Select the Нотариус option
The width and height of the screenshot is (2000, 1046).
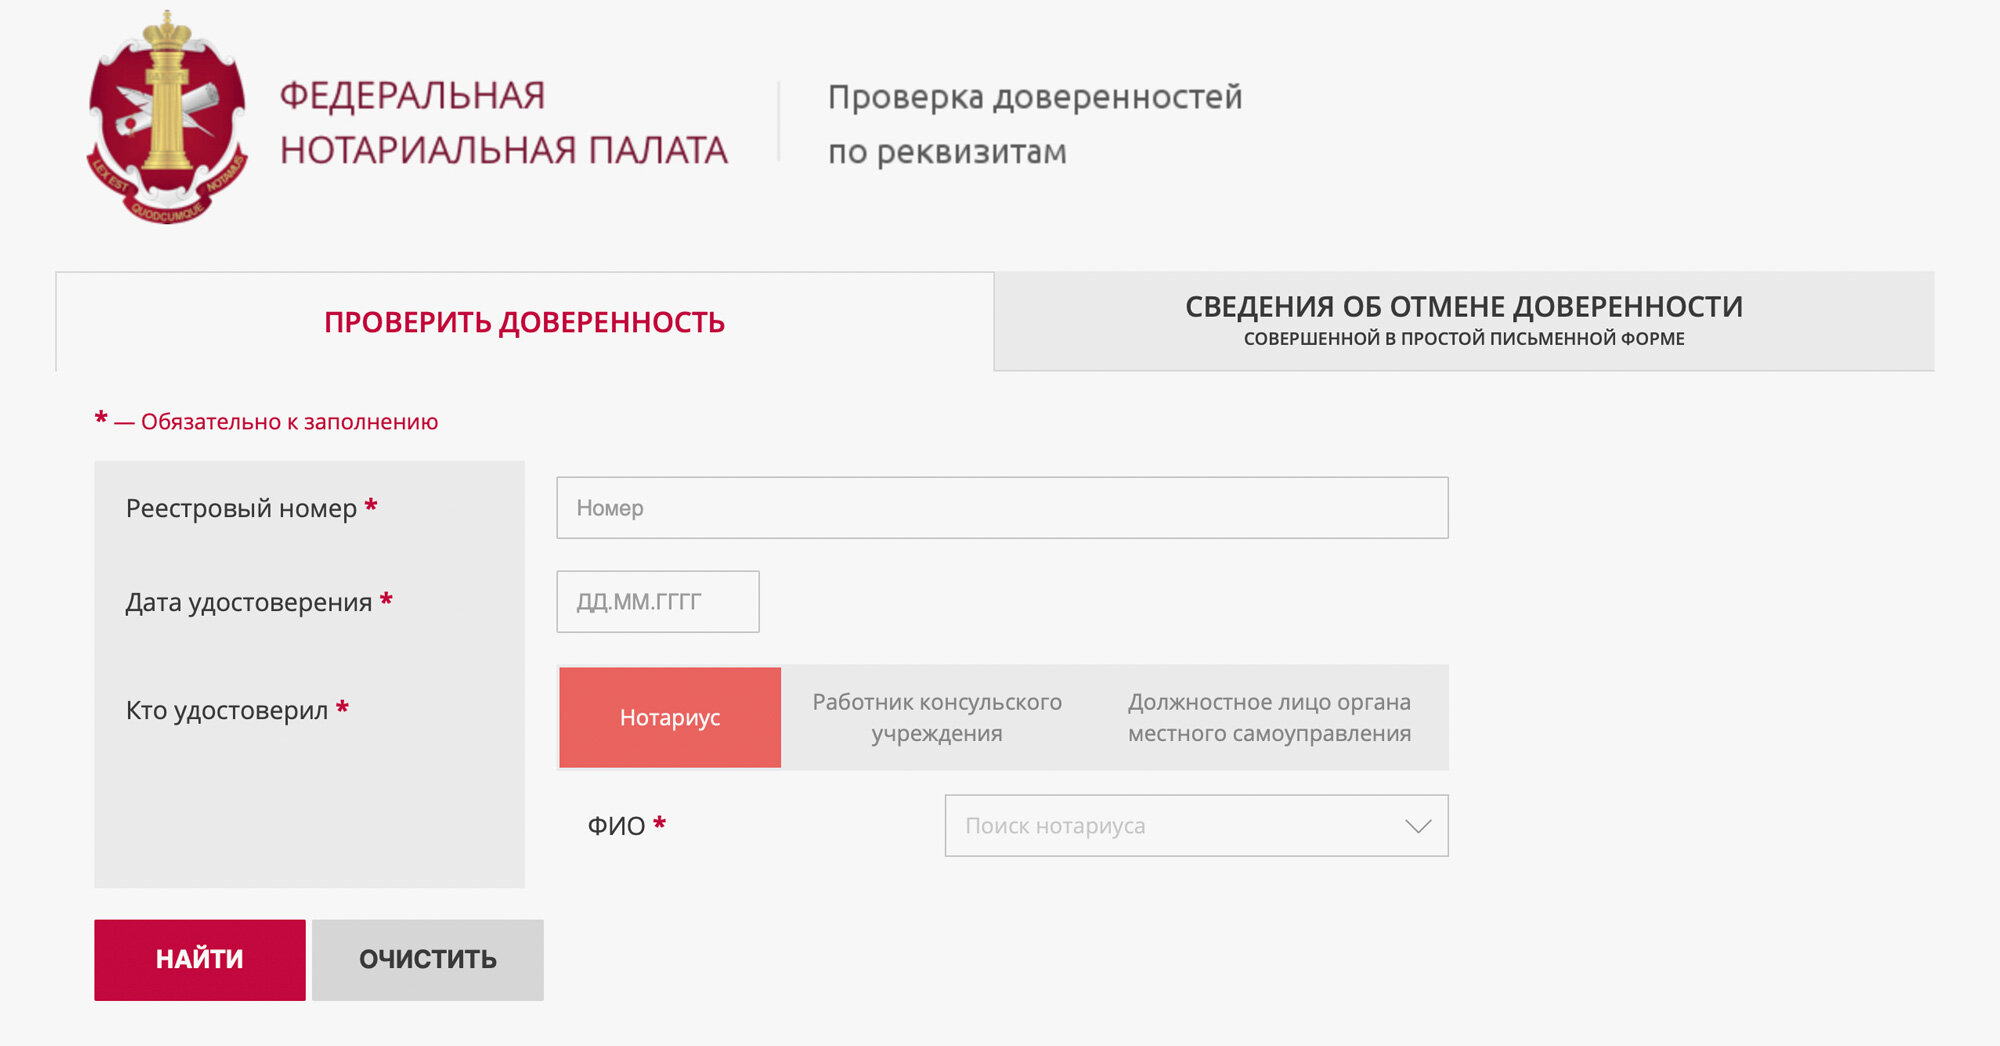pyautogui.click(x=670, y=717)
